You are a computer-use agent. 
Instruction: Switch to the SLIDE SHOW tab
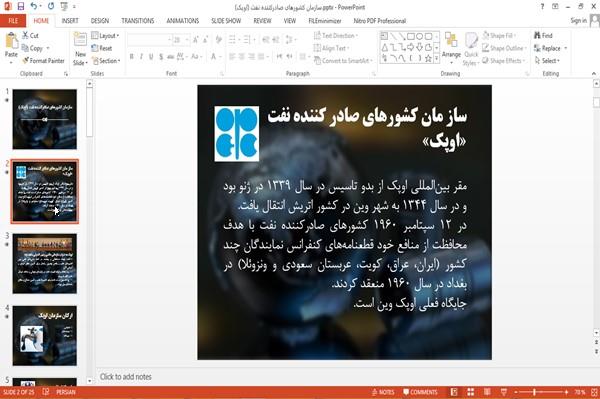226,21
